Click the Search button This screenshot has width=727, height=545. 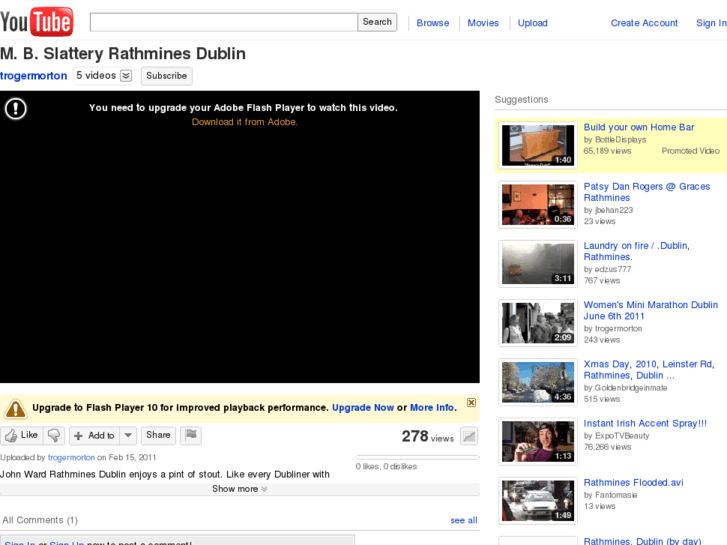[377, 22]
